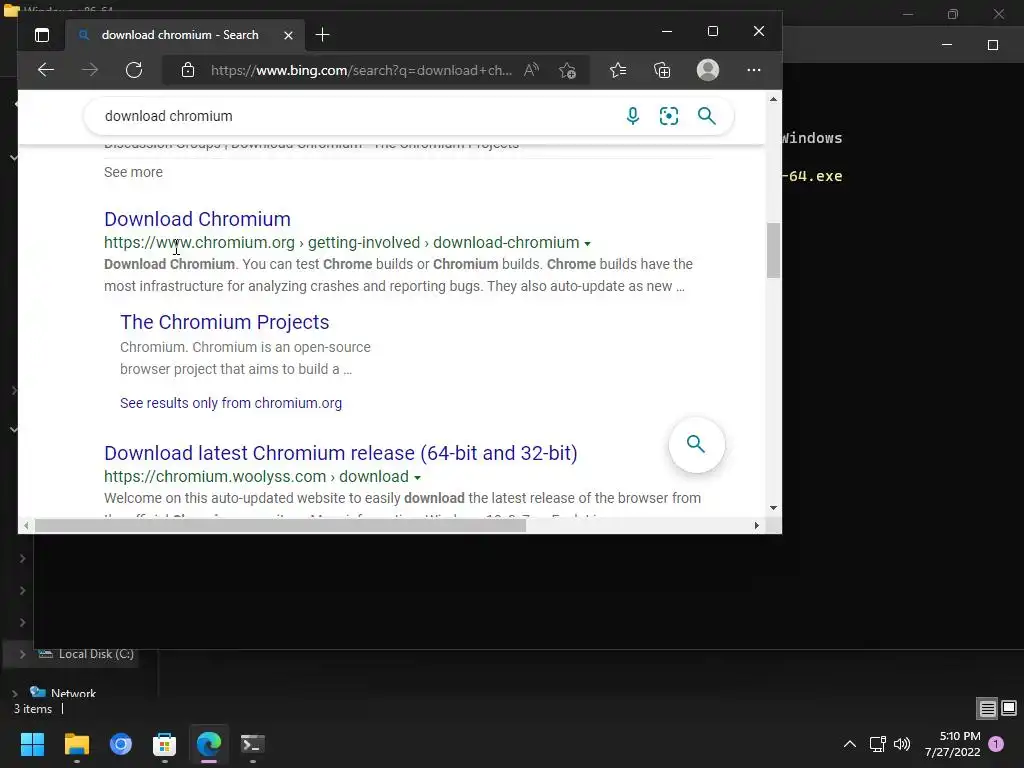Click the Edge tab actions menu icon
The width and height of the screenshot is (1024, 768).
click(42, 35)
